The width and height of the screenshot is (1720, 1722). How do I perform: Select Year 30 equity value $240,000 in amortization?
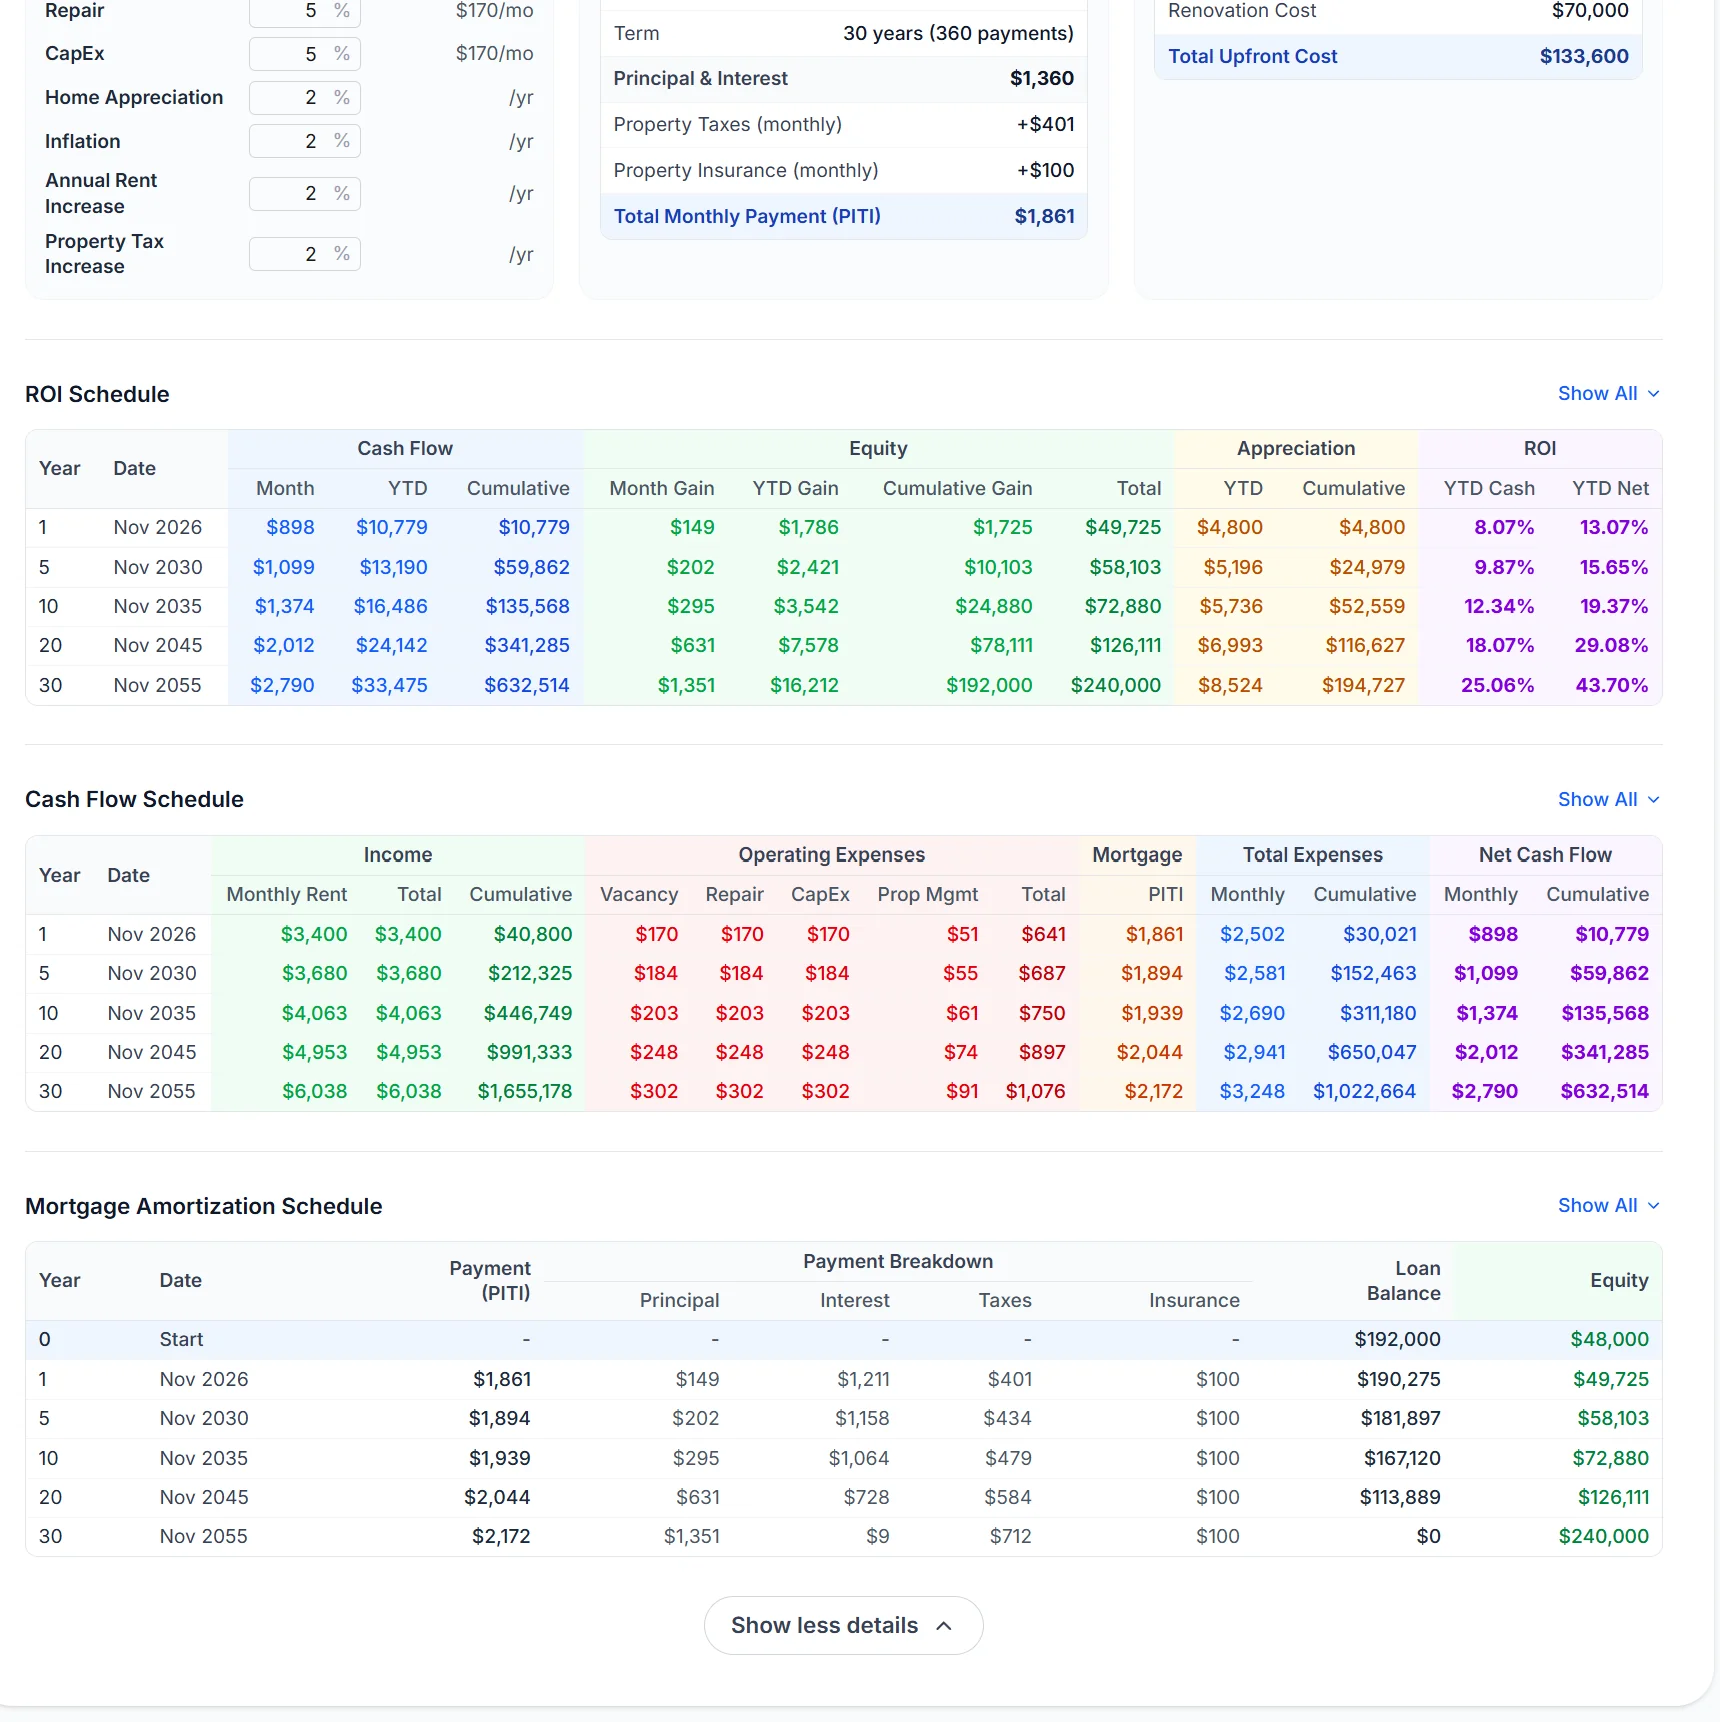coord(1603,1537)
